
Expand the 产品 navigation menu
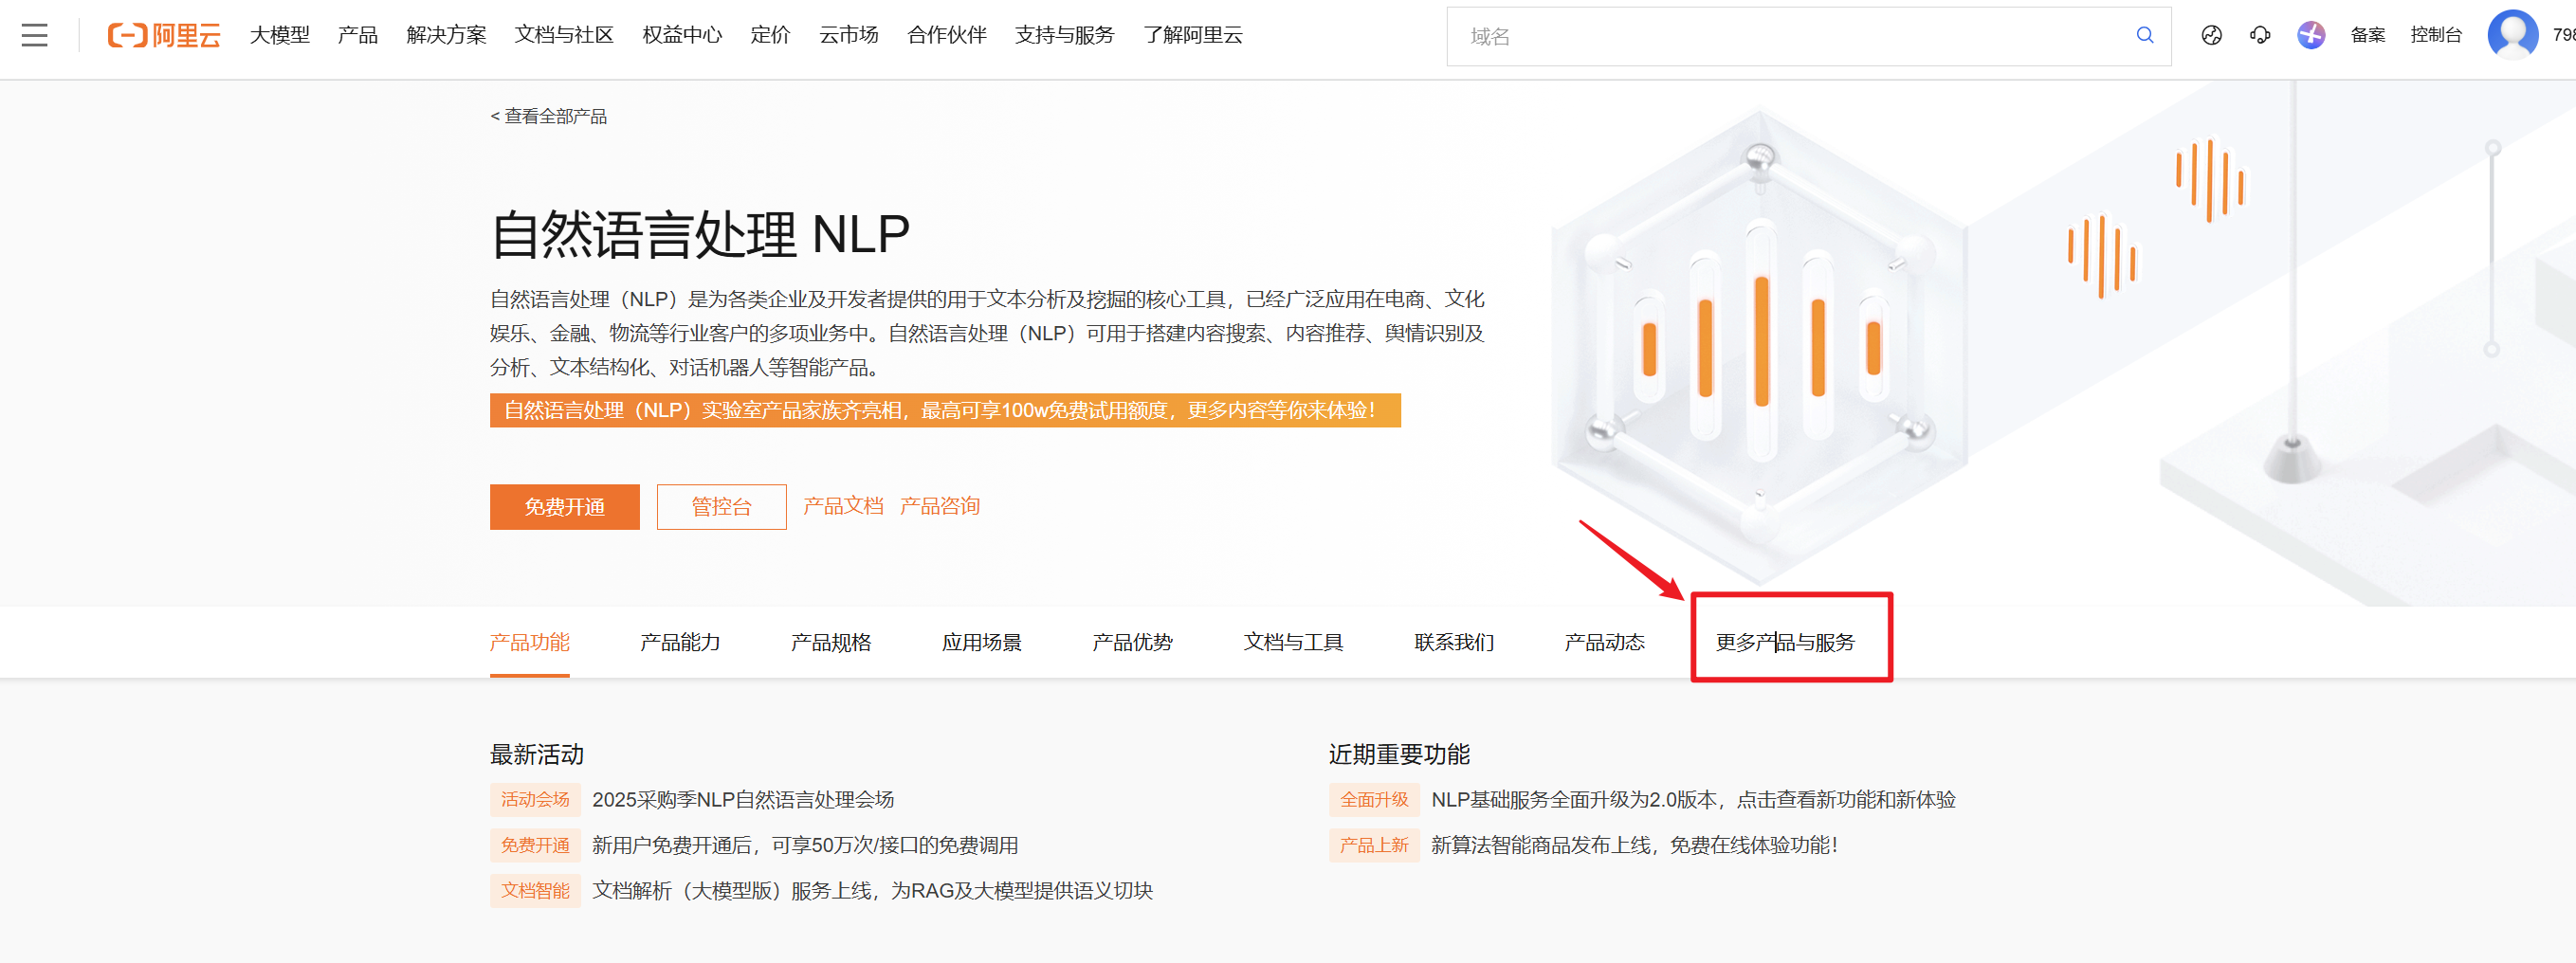pyautogui.click(x=357, y=36)
